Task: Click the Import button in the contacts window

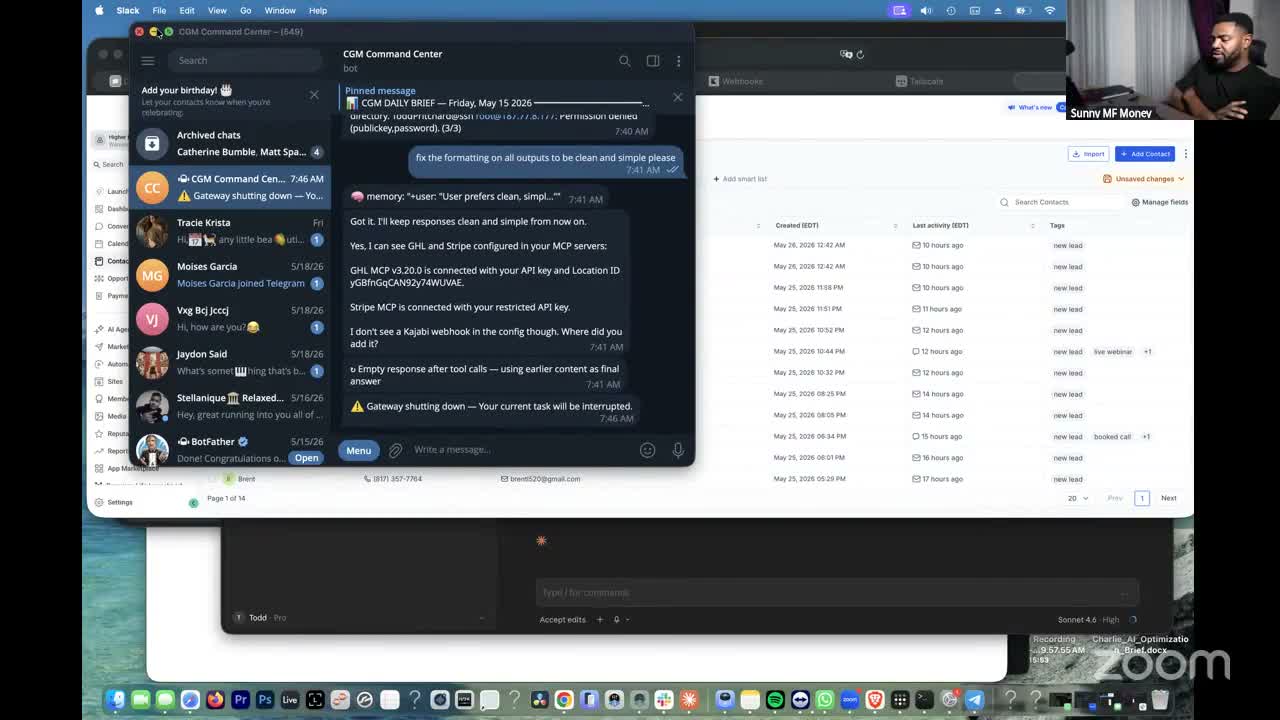Action: 1088,154
